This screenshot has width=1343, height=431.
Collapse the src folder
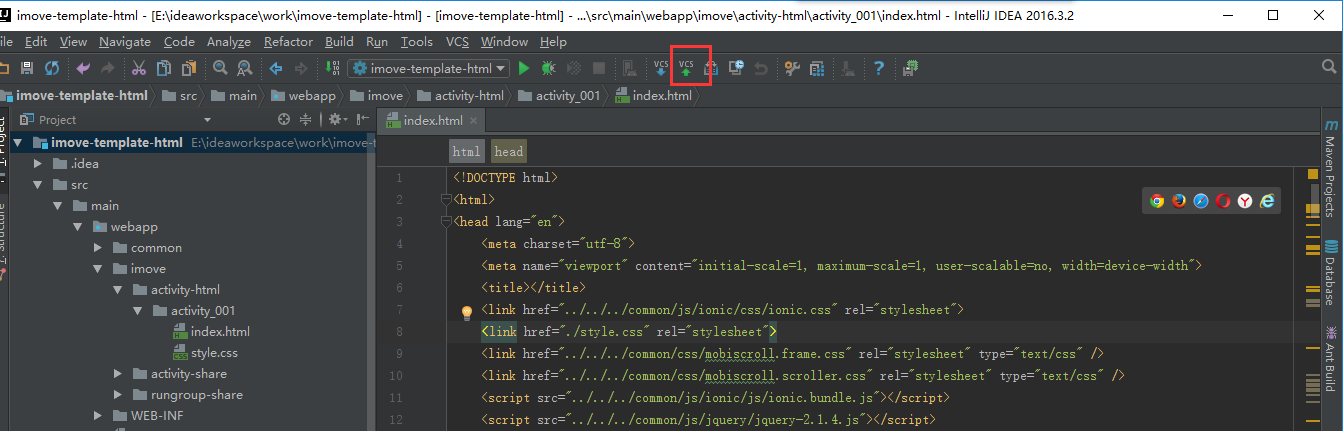[x=38, y=185]
